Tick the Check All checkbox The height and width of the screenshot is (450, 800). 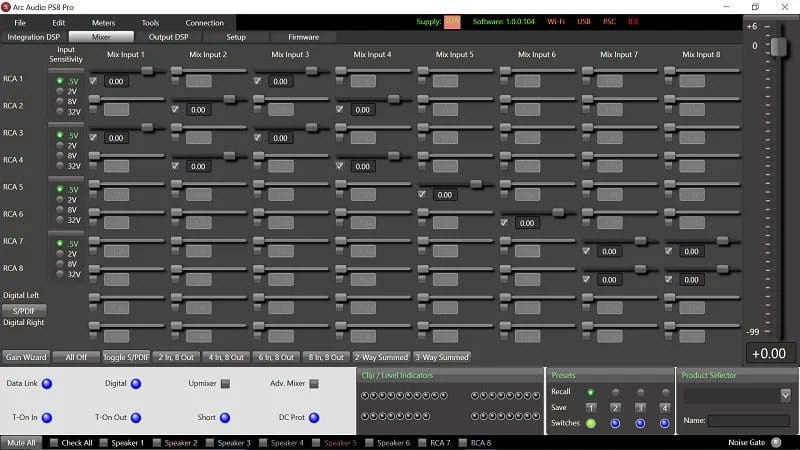coord(54,443)
